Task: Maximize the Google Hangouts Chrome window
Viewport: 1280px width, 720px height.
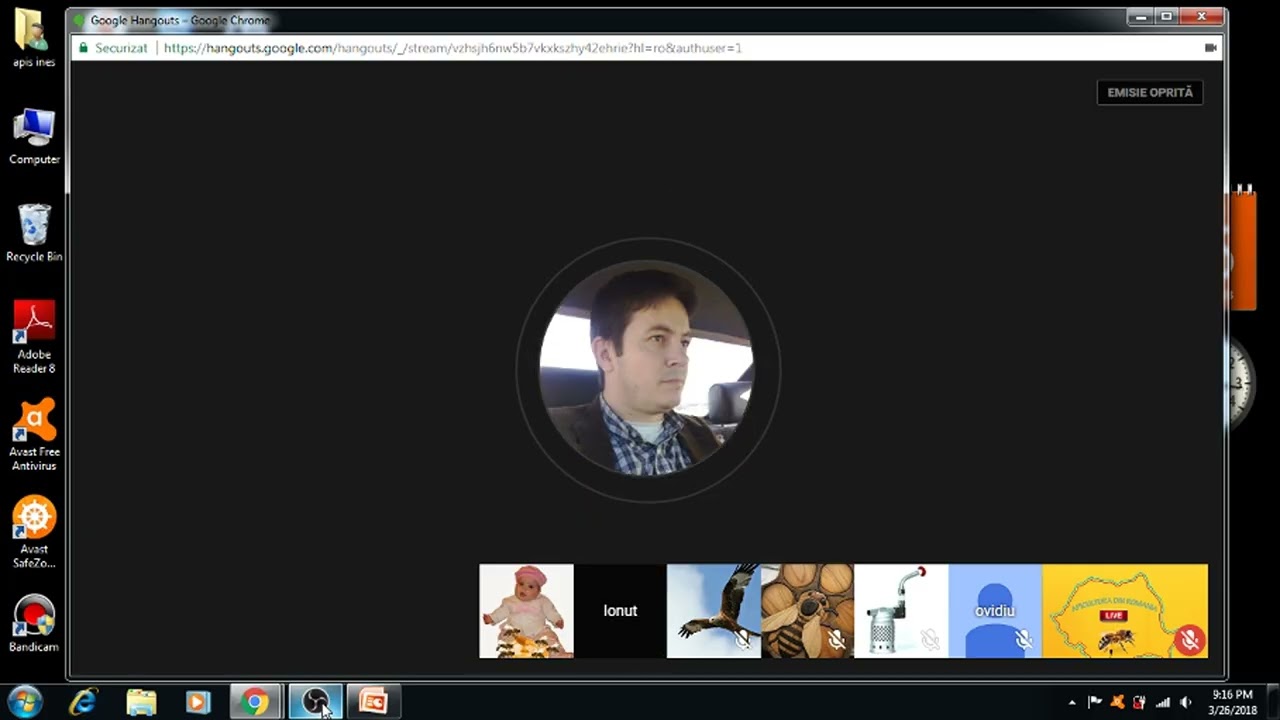Action: [x=1166, y=16]
